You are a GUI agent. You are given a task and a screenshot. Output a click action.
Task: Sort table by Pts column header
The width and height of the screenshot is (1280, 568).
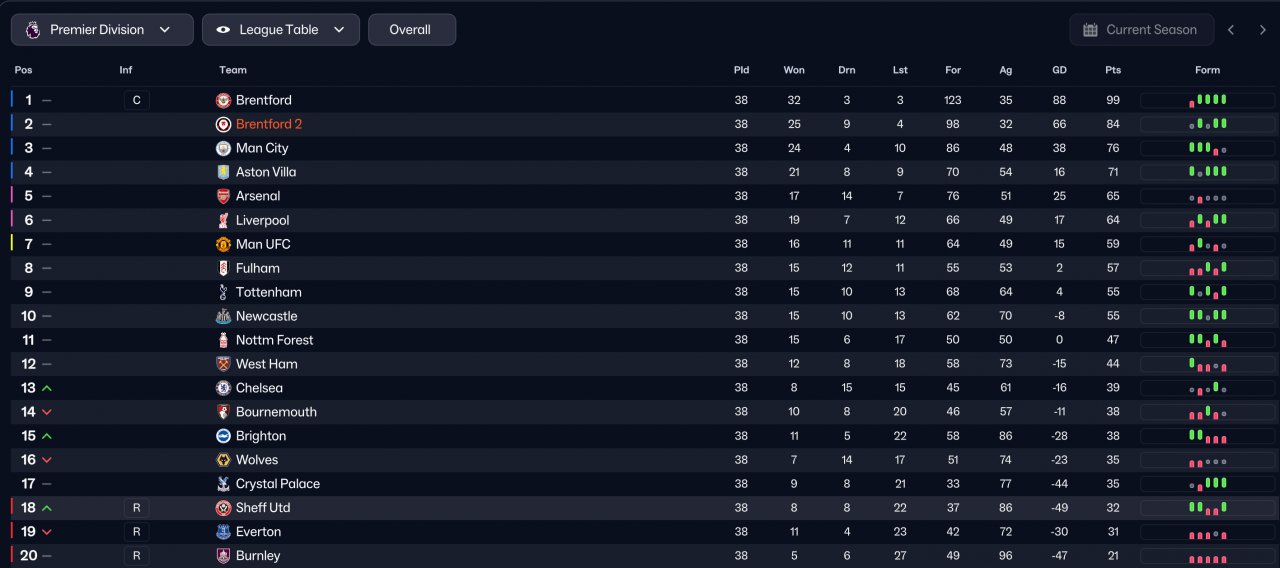[x=1113, y=70]
